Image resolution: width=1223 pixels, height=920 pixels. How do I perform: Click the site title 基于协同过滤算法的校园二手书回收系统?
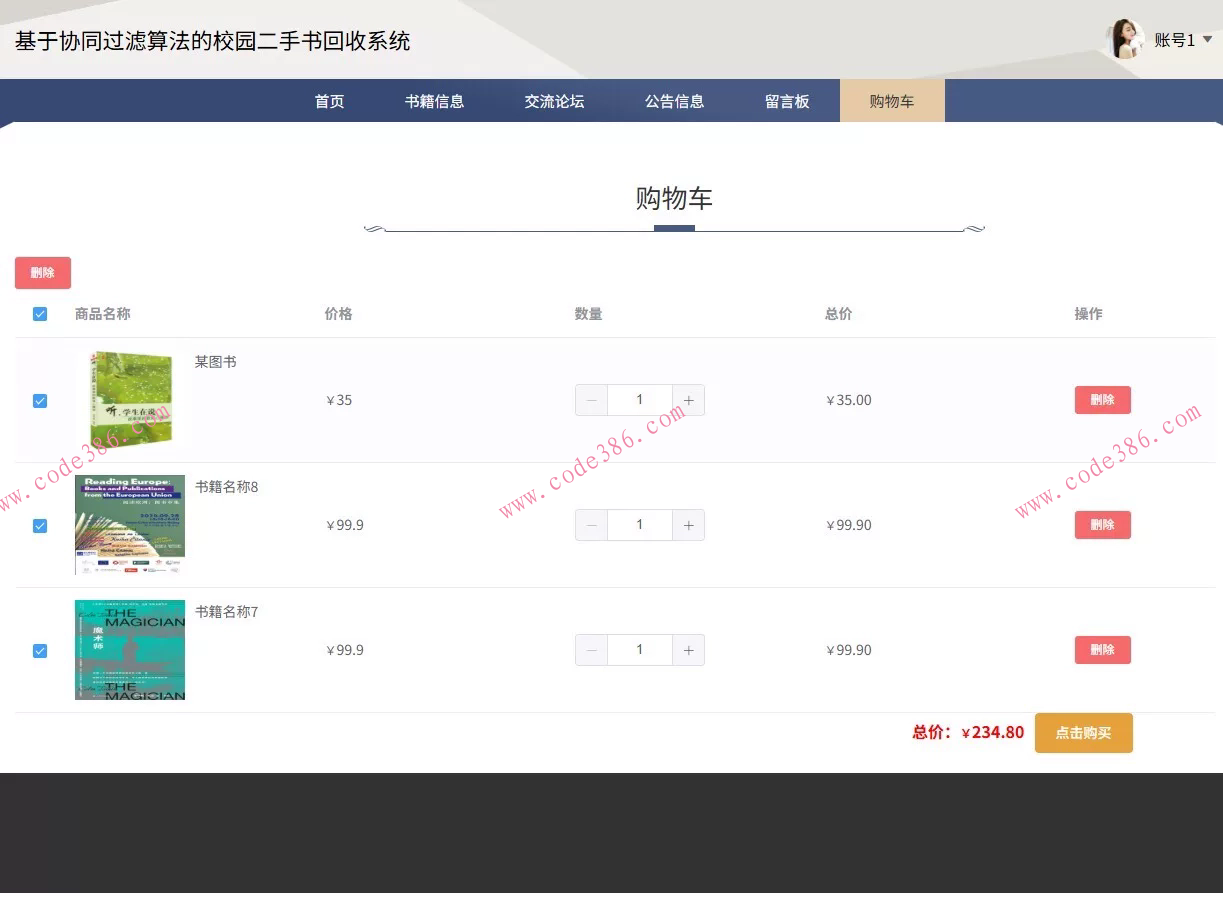click(212, 41)
